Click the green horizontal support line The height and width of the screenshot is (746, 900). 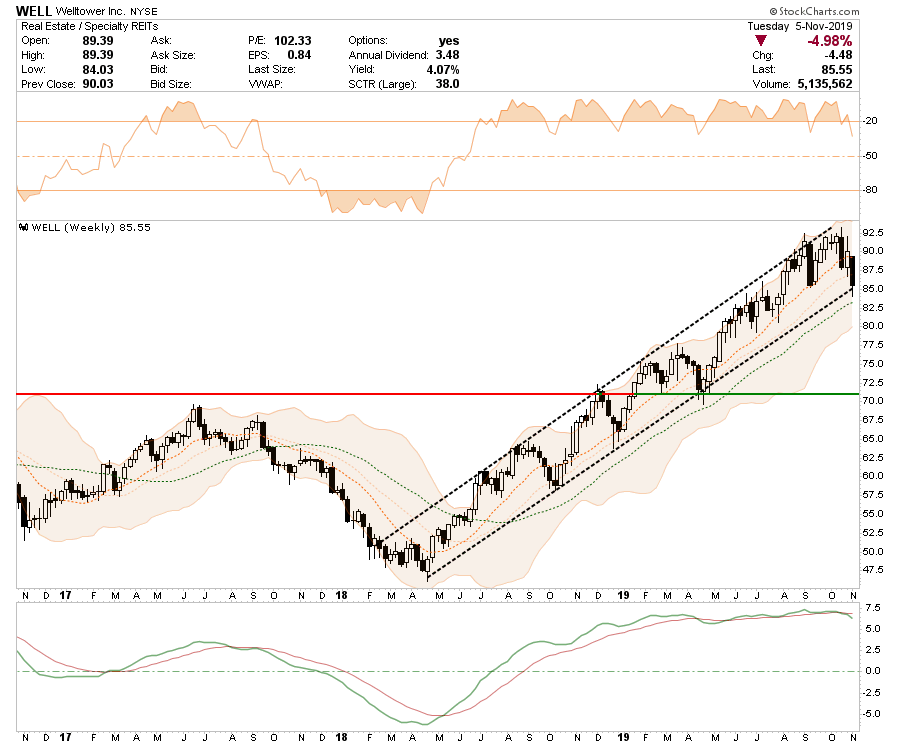[x=729, y=394]
